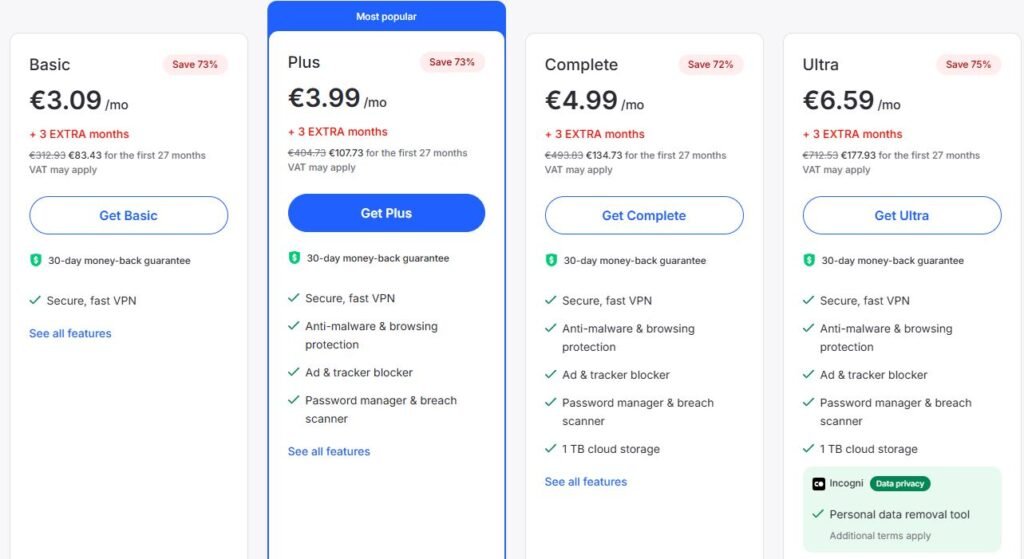Click the checkmark beside Personal data removal tool
Viewport: 1024px width, 559px height.
click(x=818, y=514)
